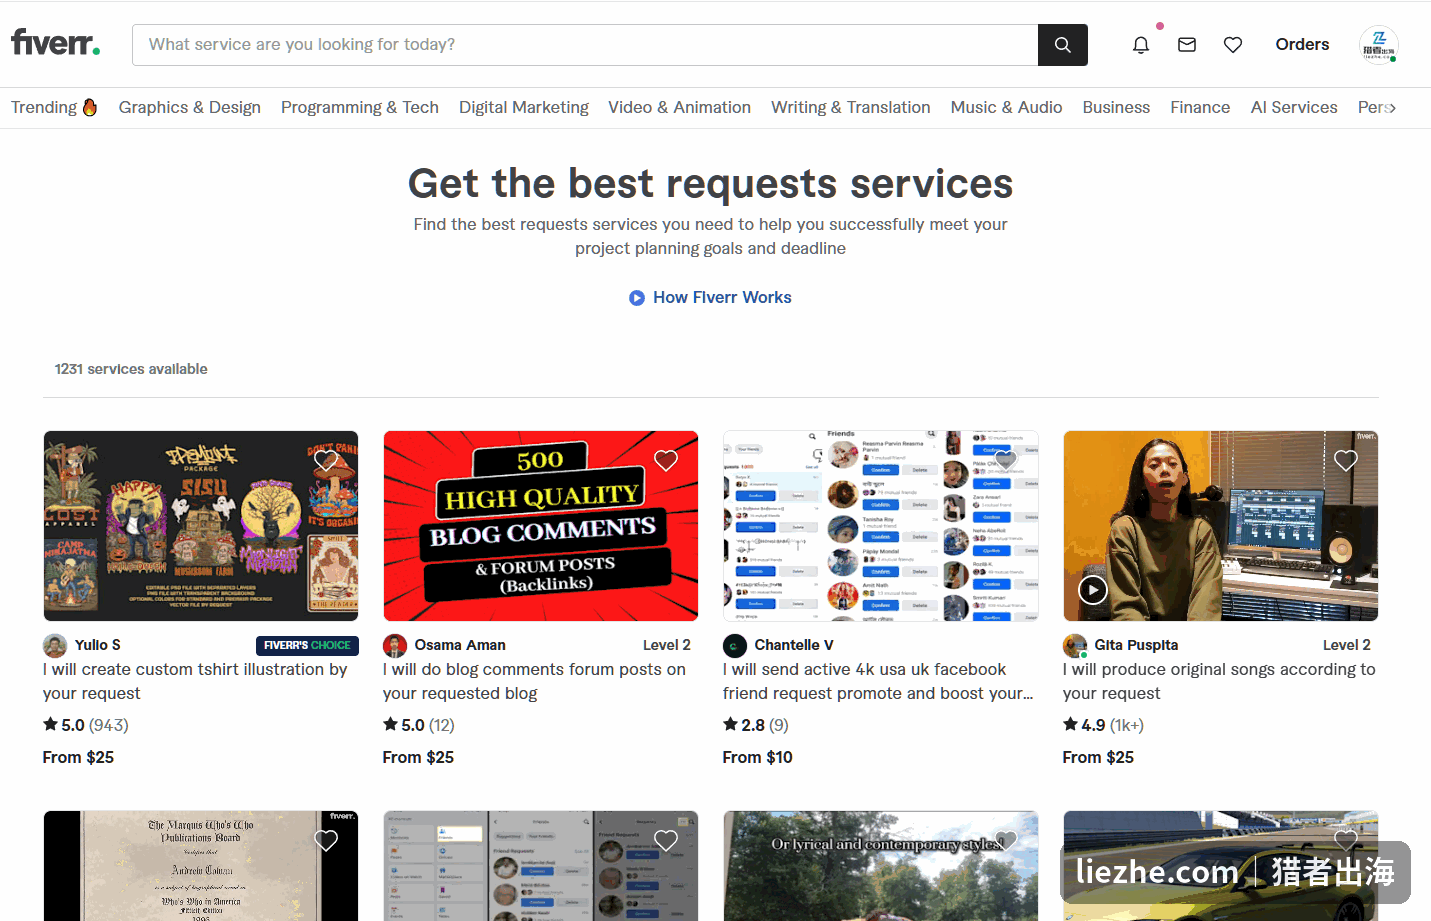Click the 5.0 (12) rating
Image resolution: width=1431 pixels, height=921 pixels.
419,725
